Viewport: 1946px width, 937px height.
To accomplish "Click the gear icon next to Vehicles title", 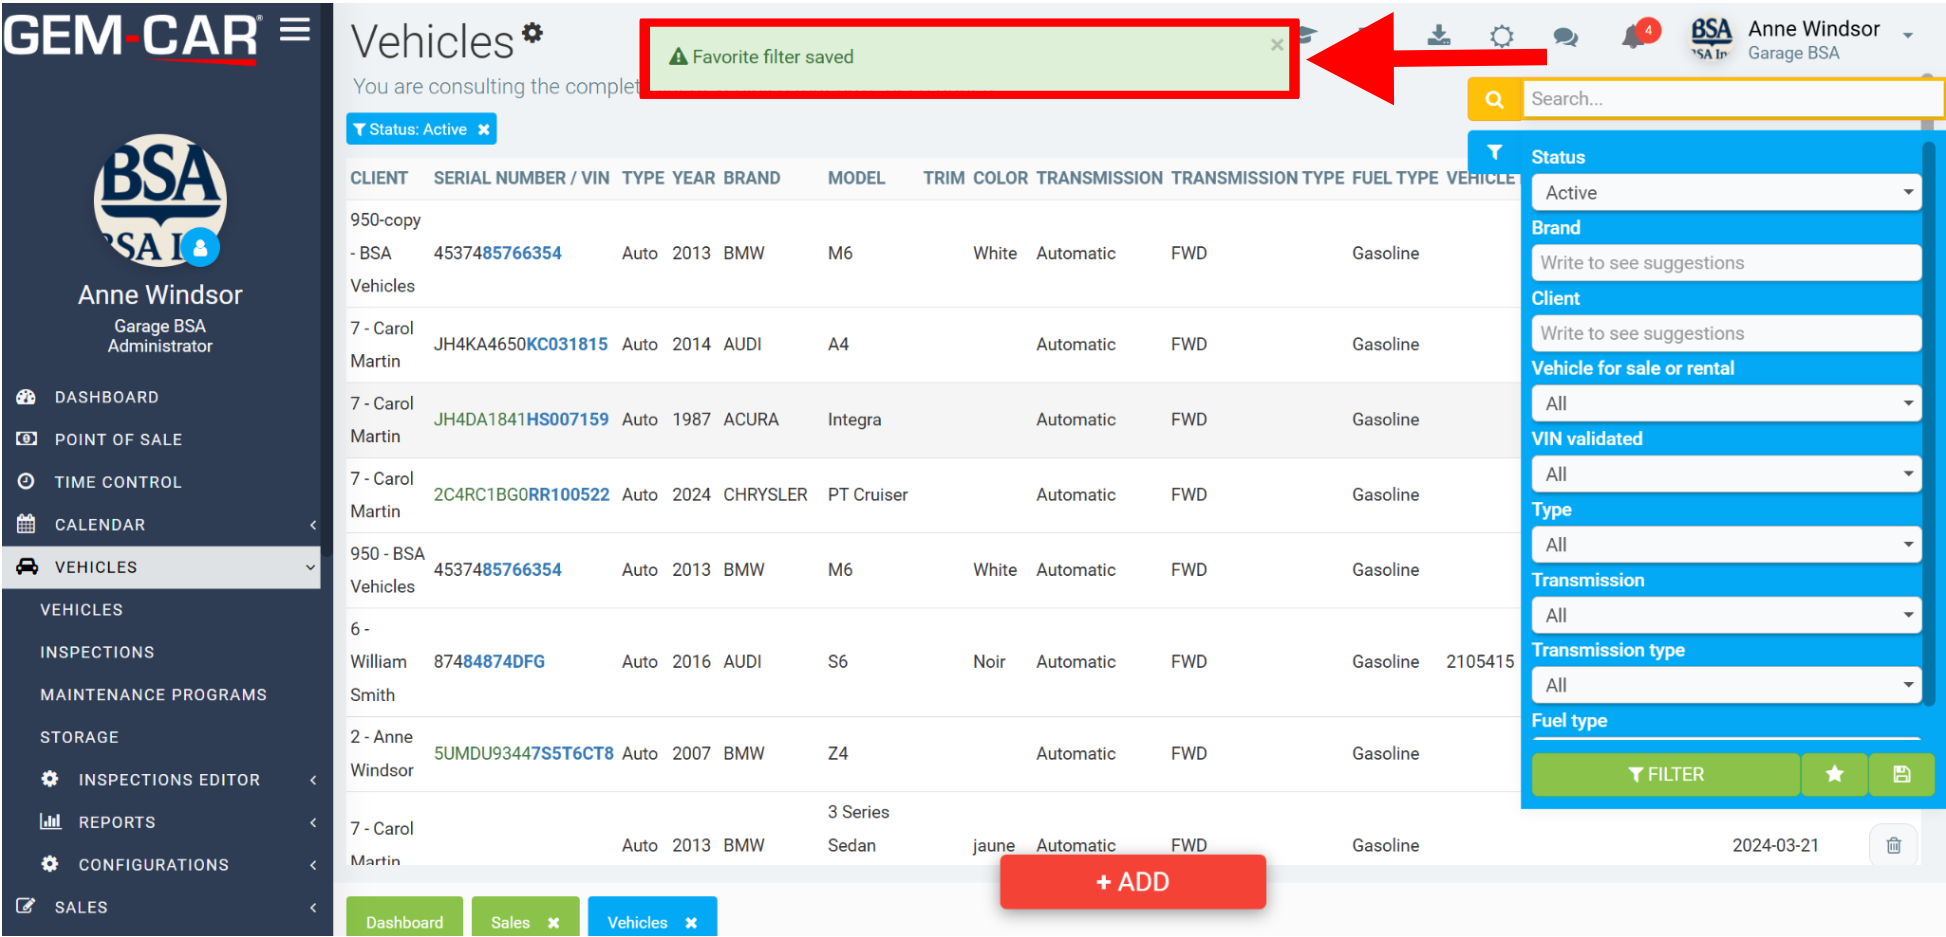I will point(533,33).
